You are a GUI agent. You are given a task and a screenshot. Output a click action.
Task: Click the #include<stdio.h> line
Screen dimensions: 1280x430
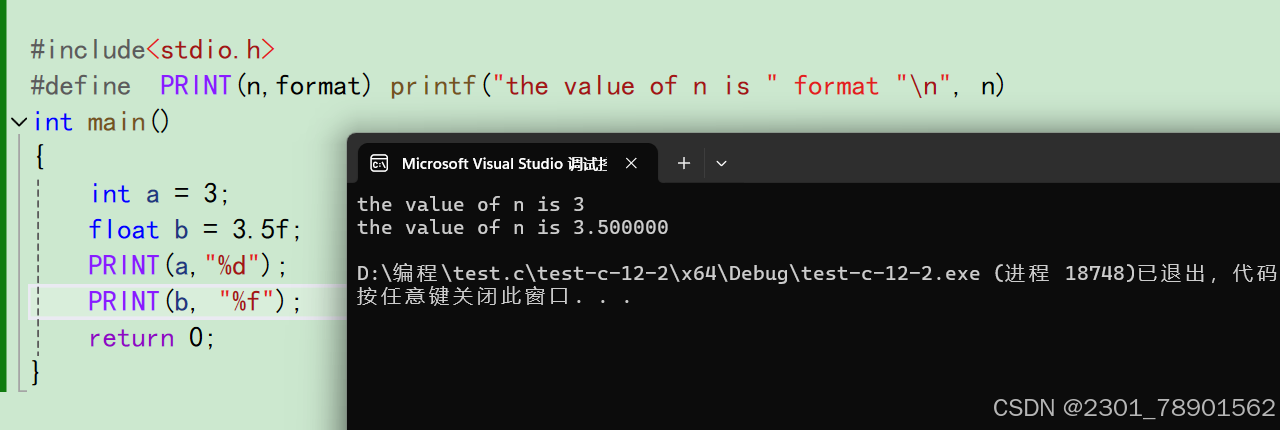click(x=152, y=50)
